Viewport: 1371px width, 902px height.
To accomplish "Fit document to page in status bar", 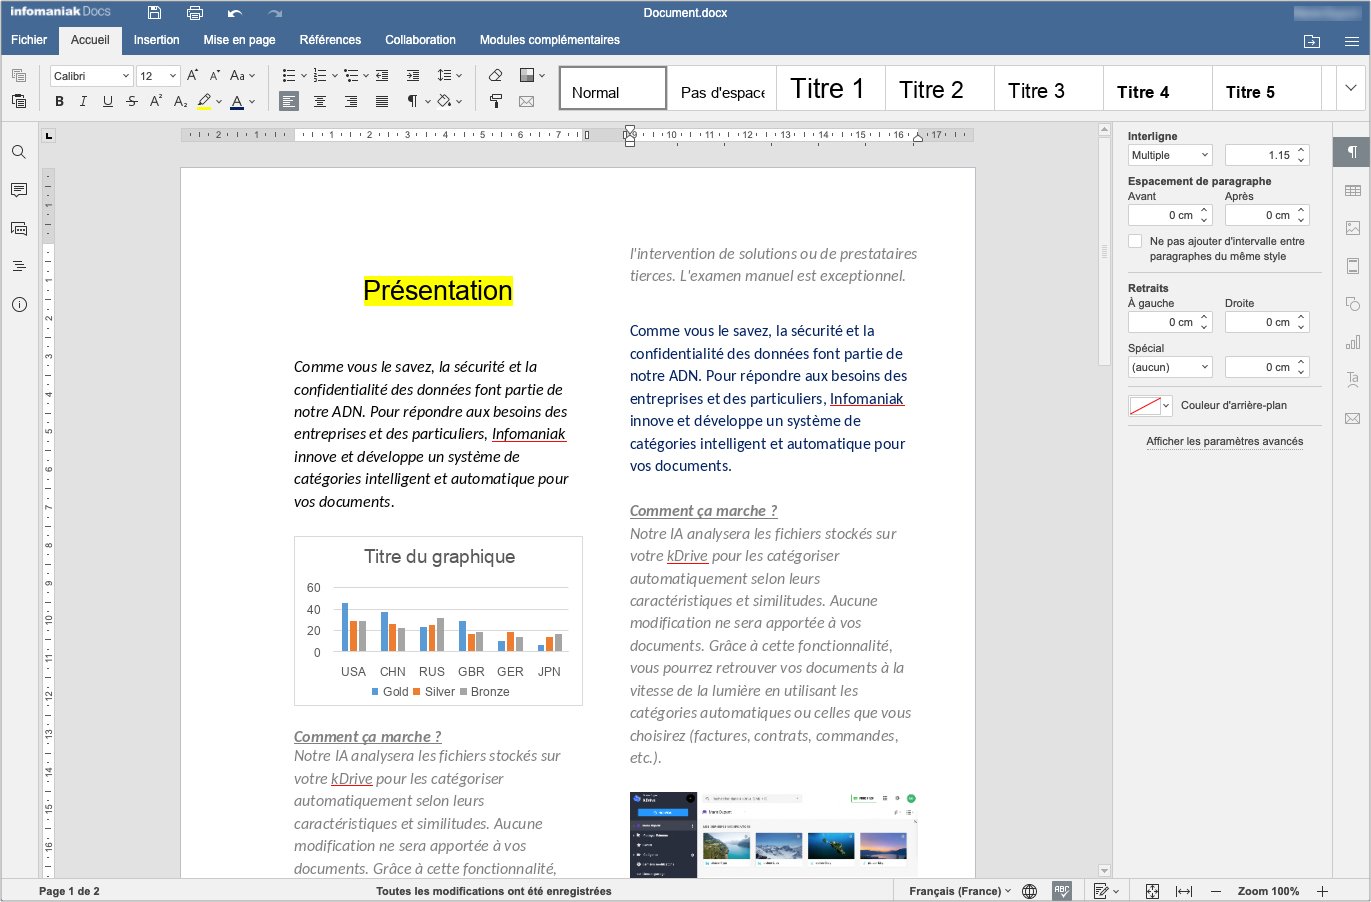I will click(1152, 891).
